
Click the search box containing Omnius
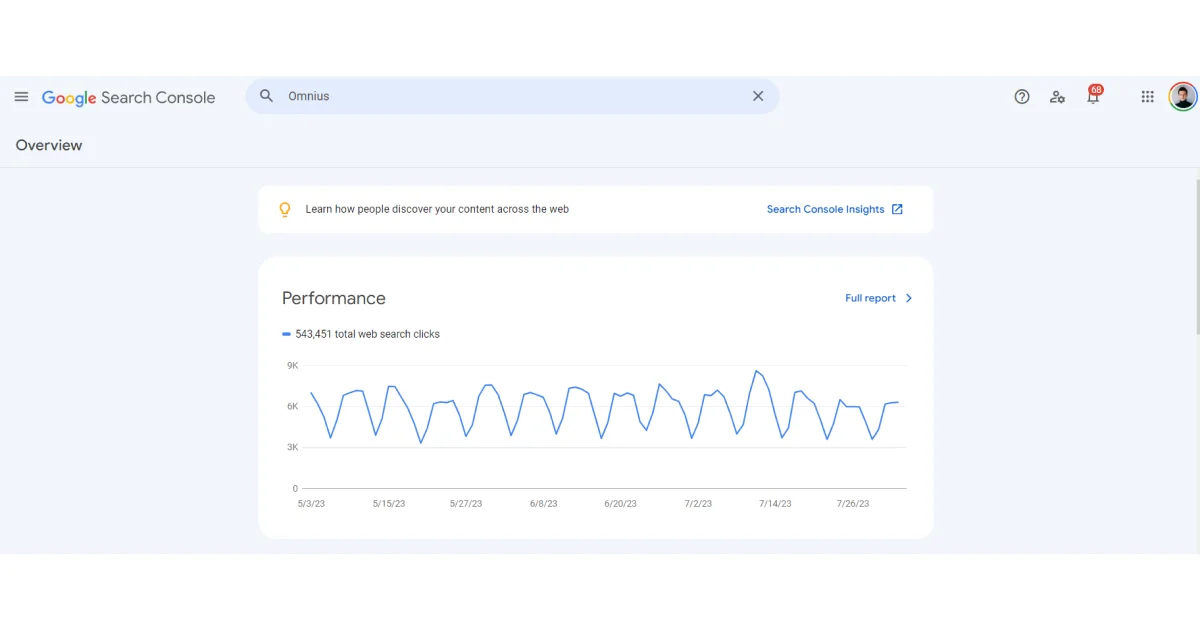[512, 96]
